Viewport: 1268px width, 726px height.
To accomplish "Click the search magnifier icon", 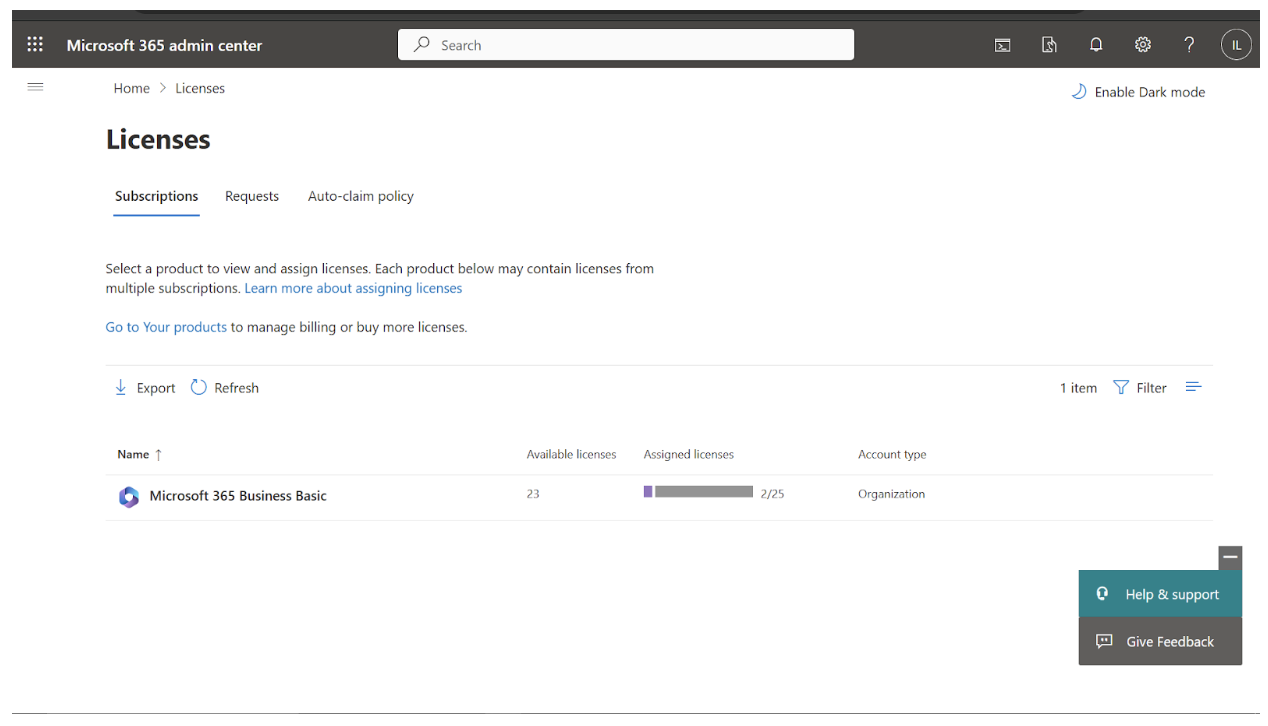I will [x=422, y=45].
